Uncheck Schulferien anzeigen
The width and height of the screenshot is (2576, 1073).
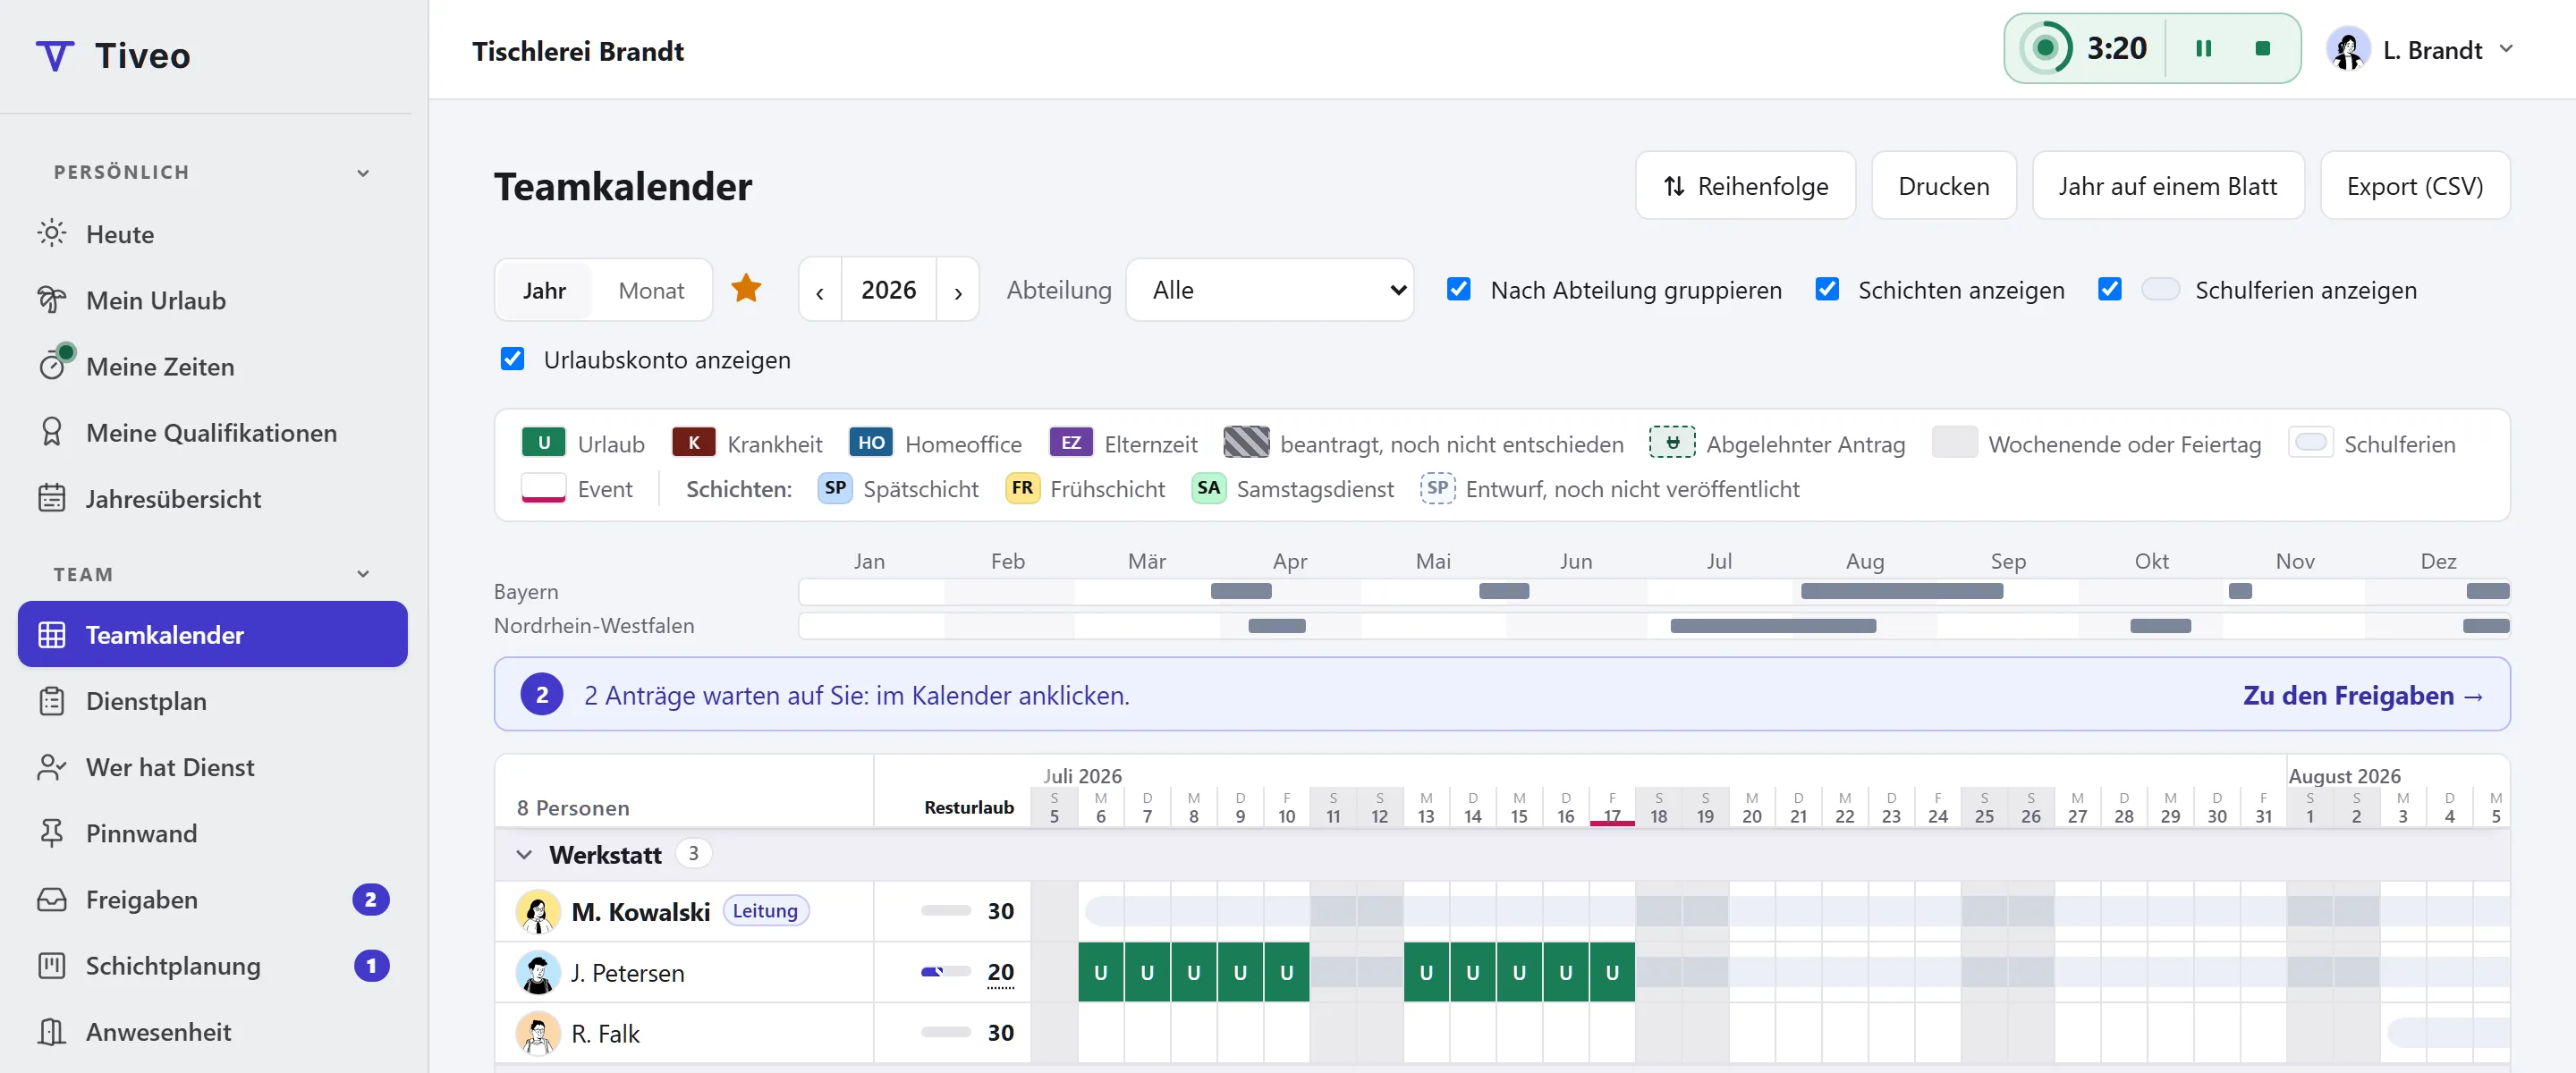tap(2110, 289)
